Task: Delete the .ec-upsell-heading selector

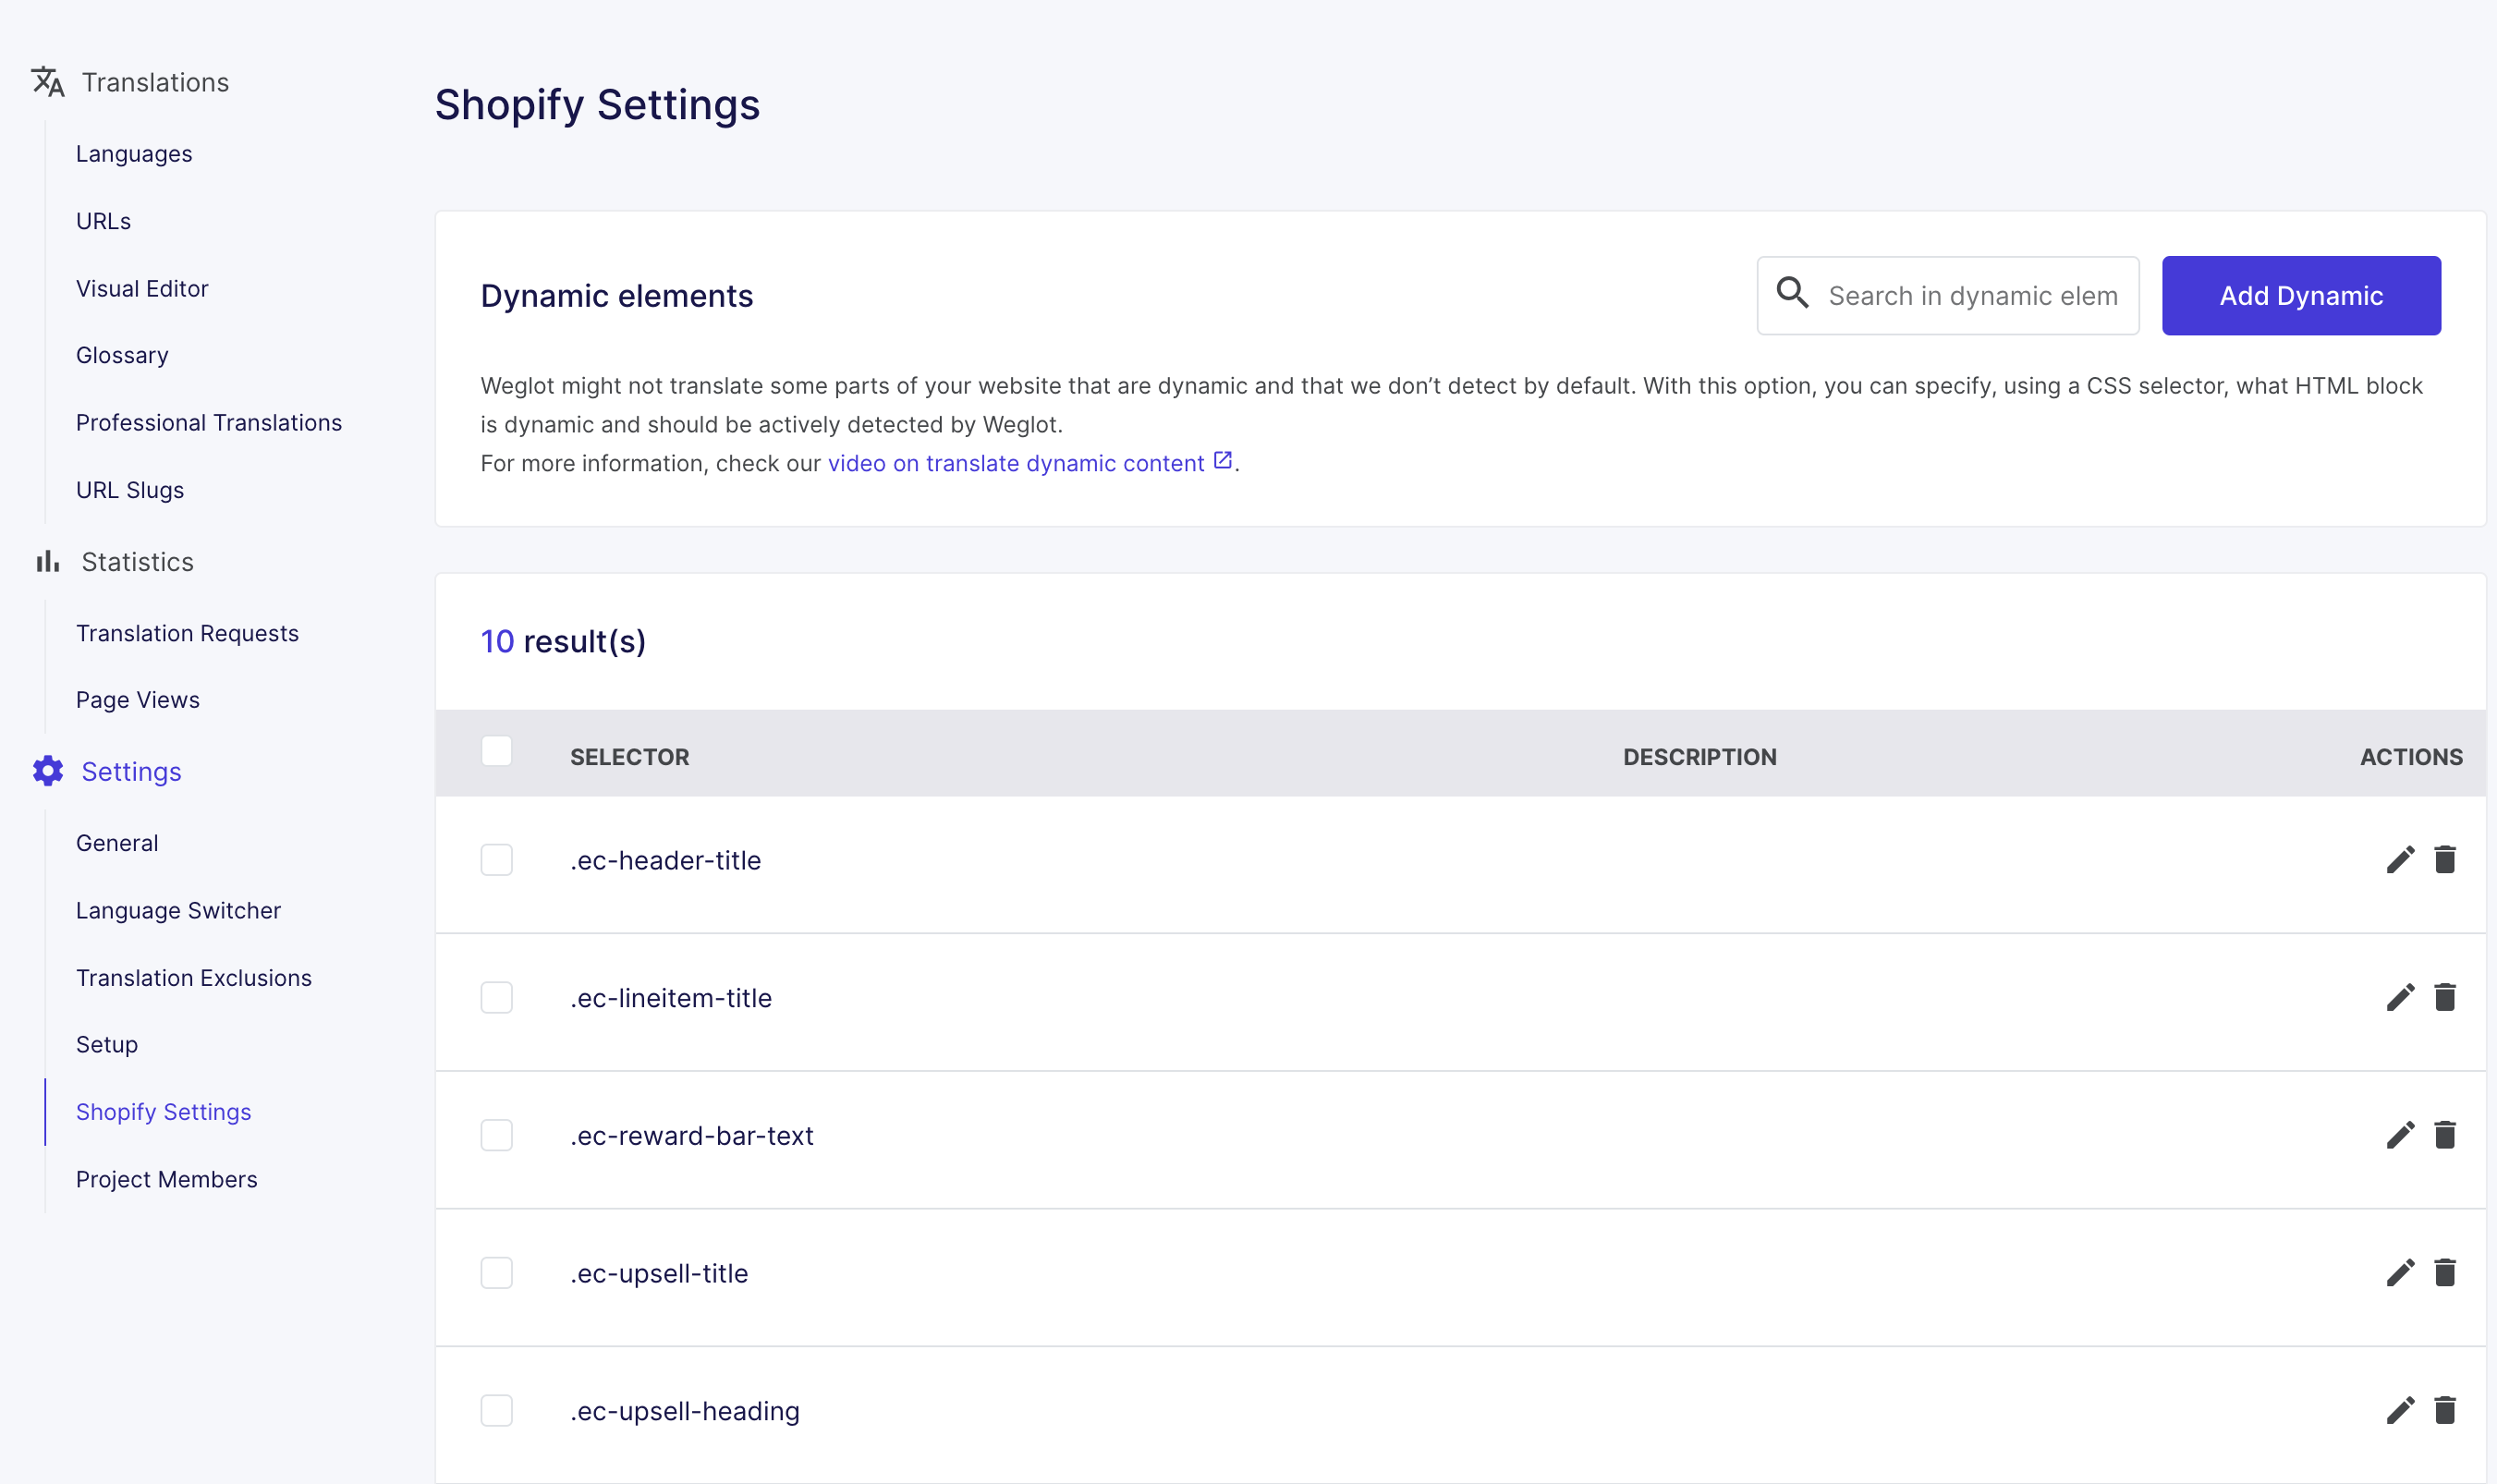Action: 2445,1410
